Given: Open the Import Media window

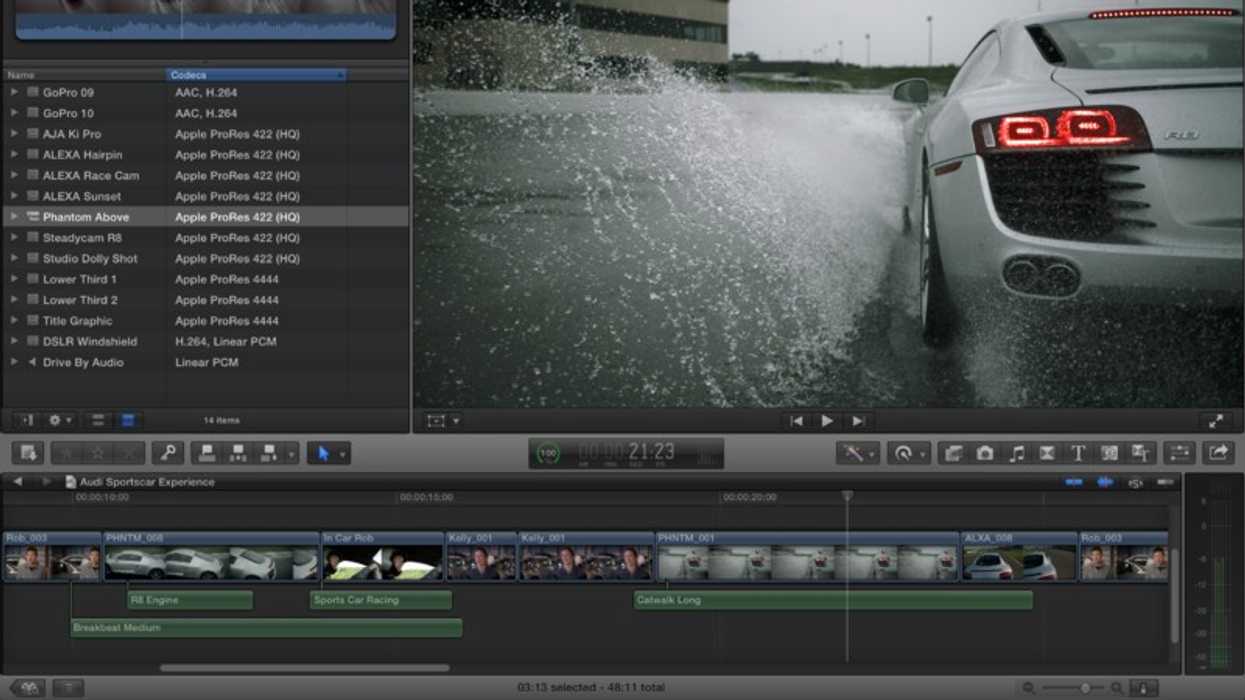Looking at the screenshot, I should [27, 453].
